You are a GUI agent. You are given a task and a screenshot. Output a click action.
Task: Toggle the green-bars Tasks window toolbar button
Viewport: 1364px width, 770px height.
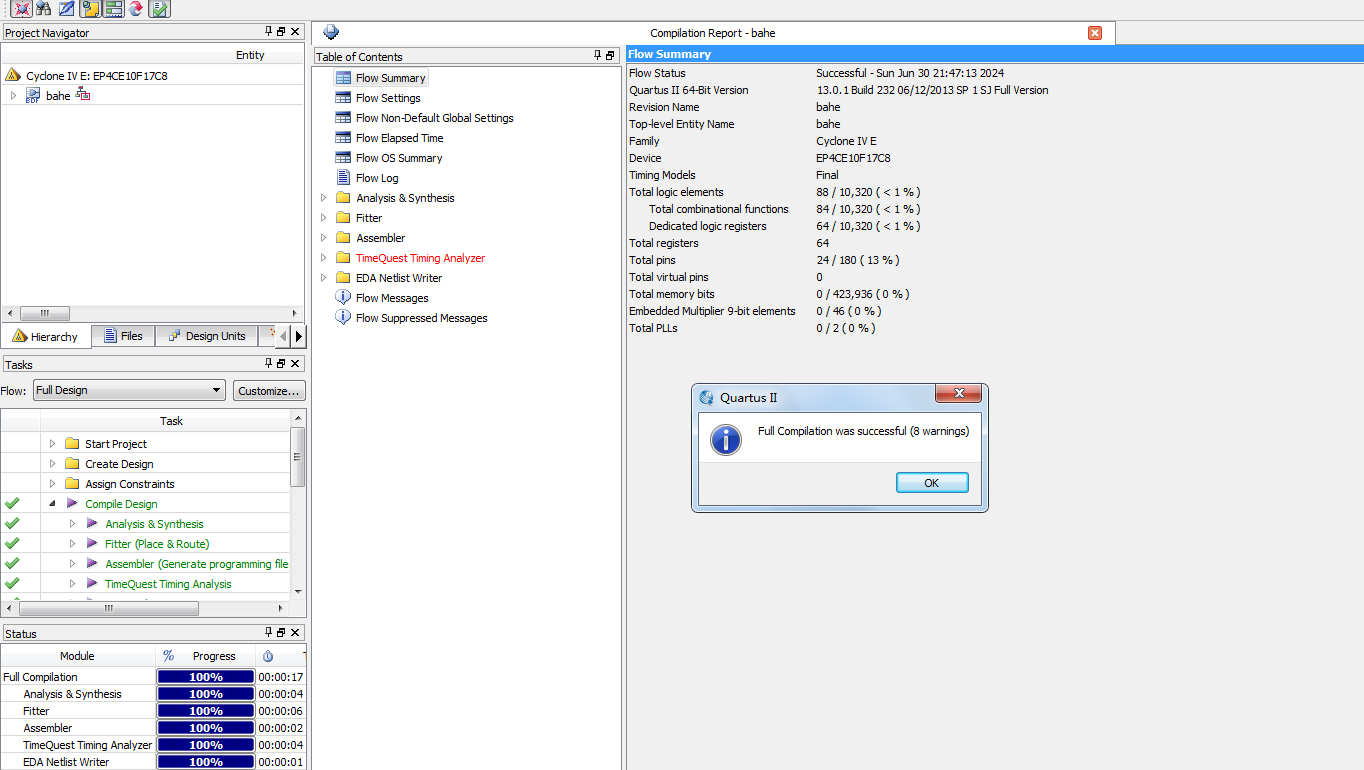[113, 9]
